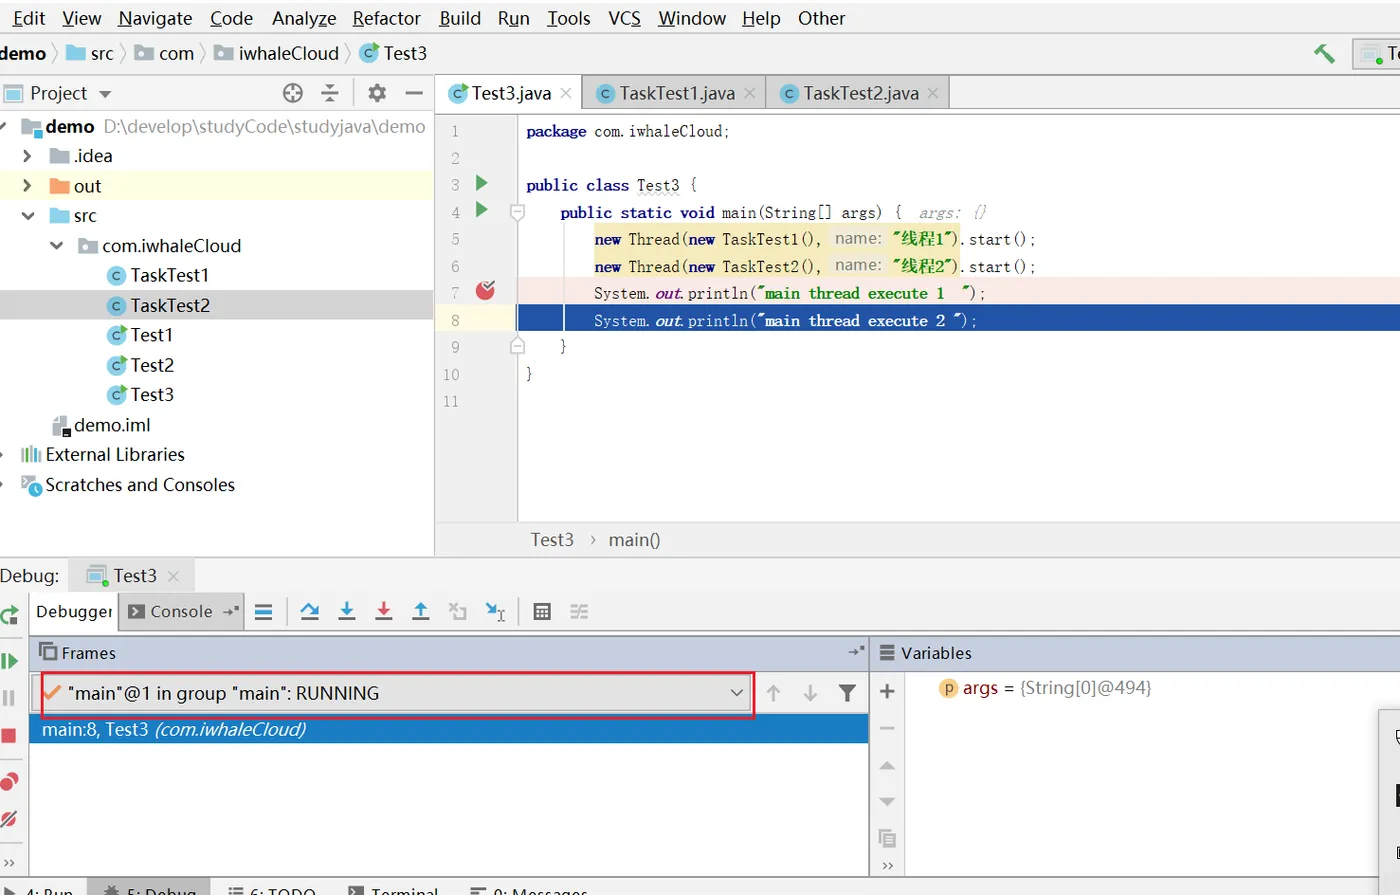Click the Frames panel restore layout icon
Image resolution: width=1400 pixels, height=895 pixels.
pyautogui.click(x=856, y=651)
